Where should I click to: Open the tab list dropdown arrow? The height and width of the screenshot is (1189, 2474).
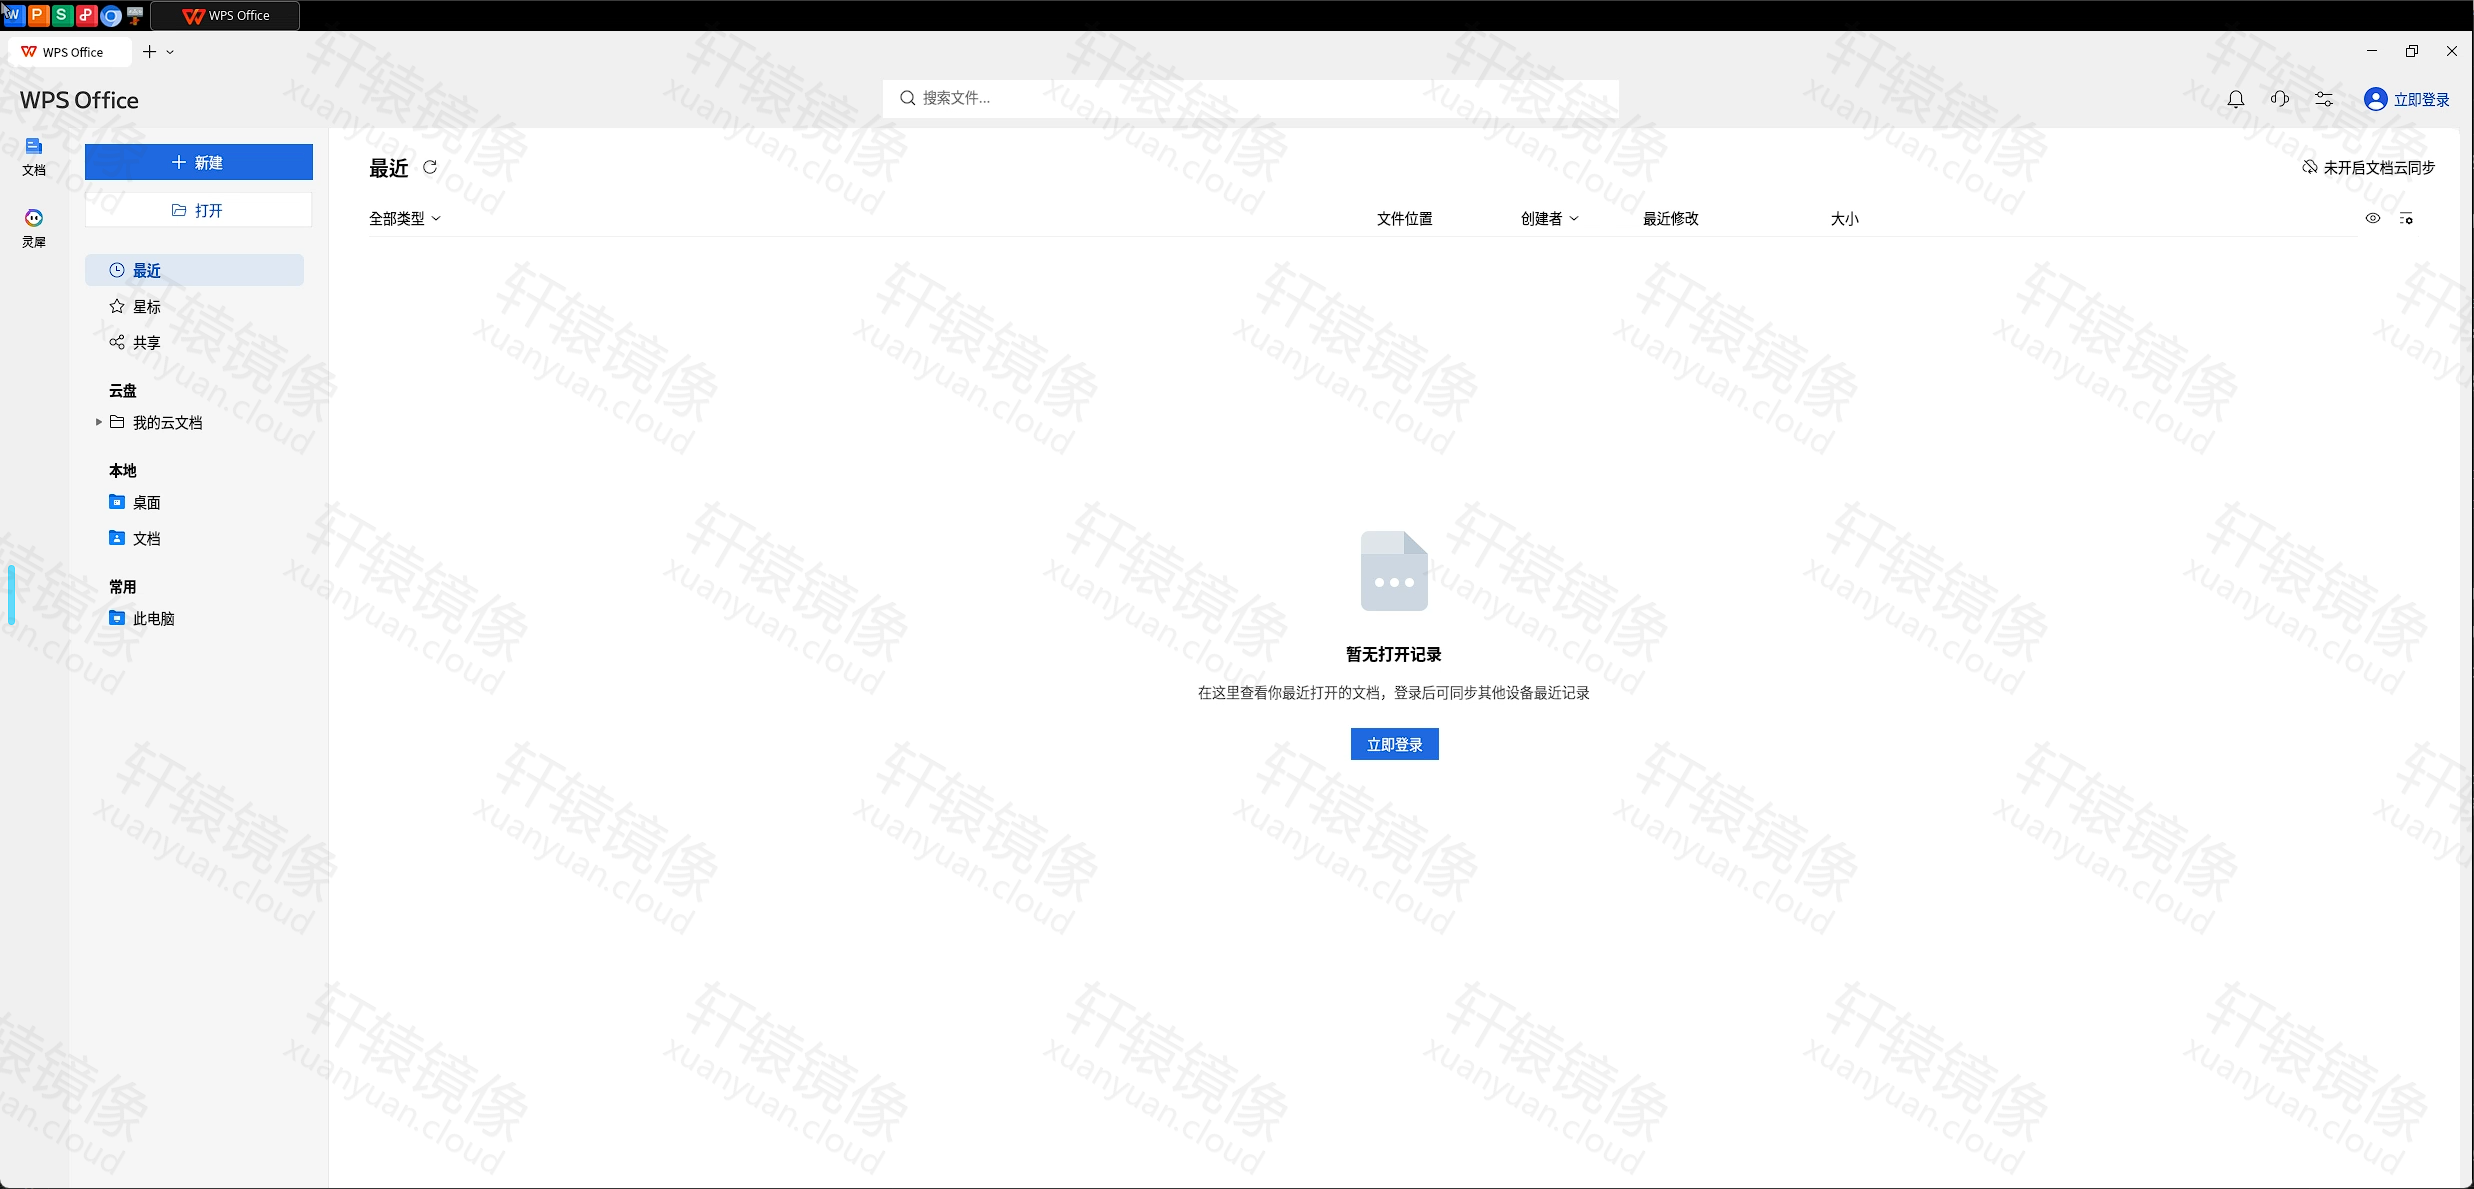(170, 52)
